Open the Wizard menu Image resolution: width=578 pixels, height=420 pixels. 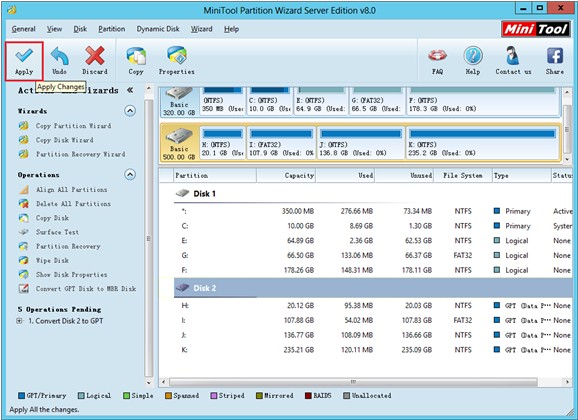(x=201, y=29)
